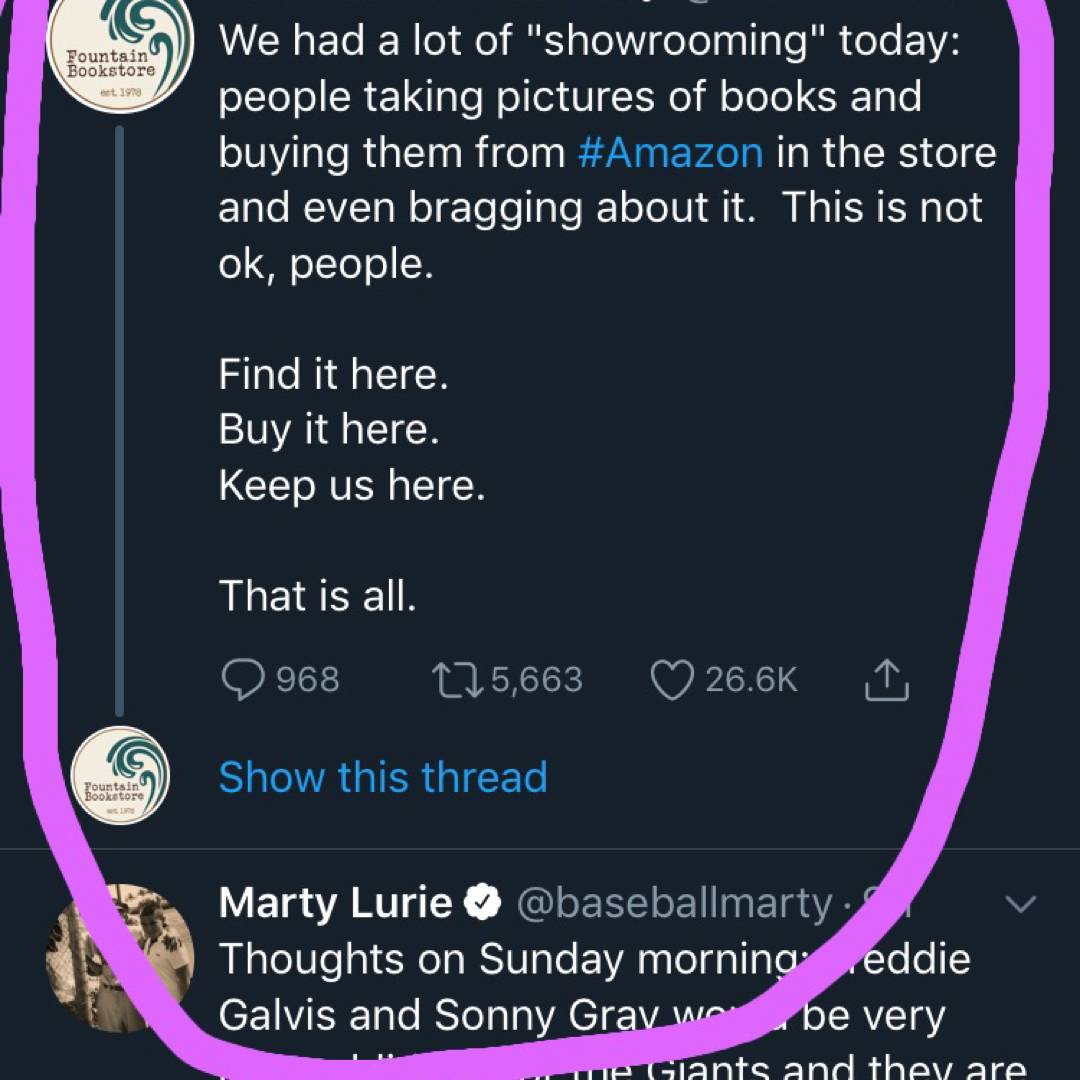Expand the chevron menu on Marty Lurie's tweet
The image size is (1080, 1080).
[1018, 905]
